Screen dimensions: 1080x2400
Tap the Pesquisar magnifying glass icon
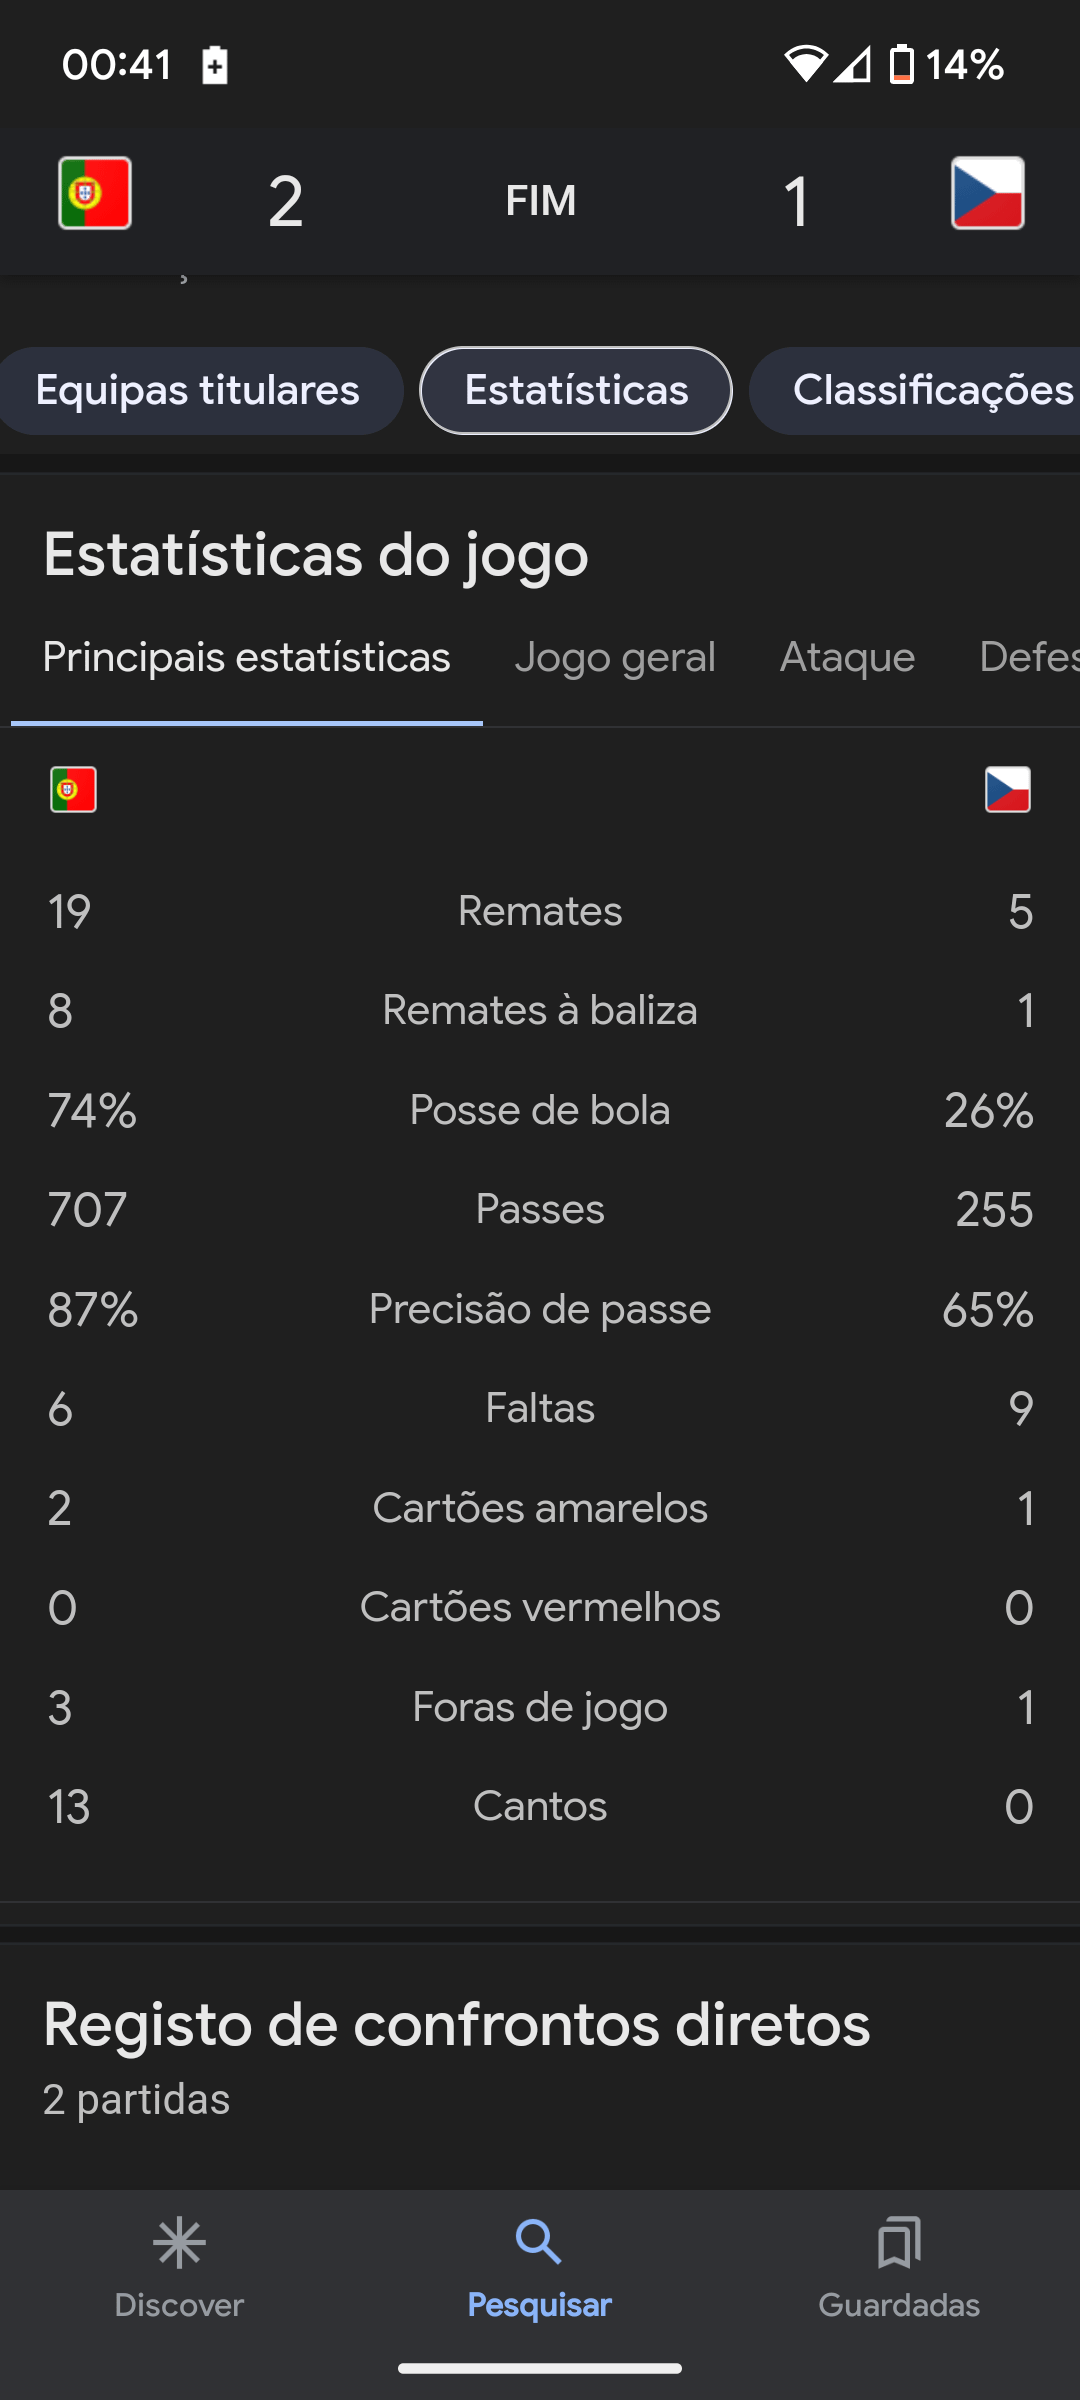[x=539, y=2243]
